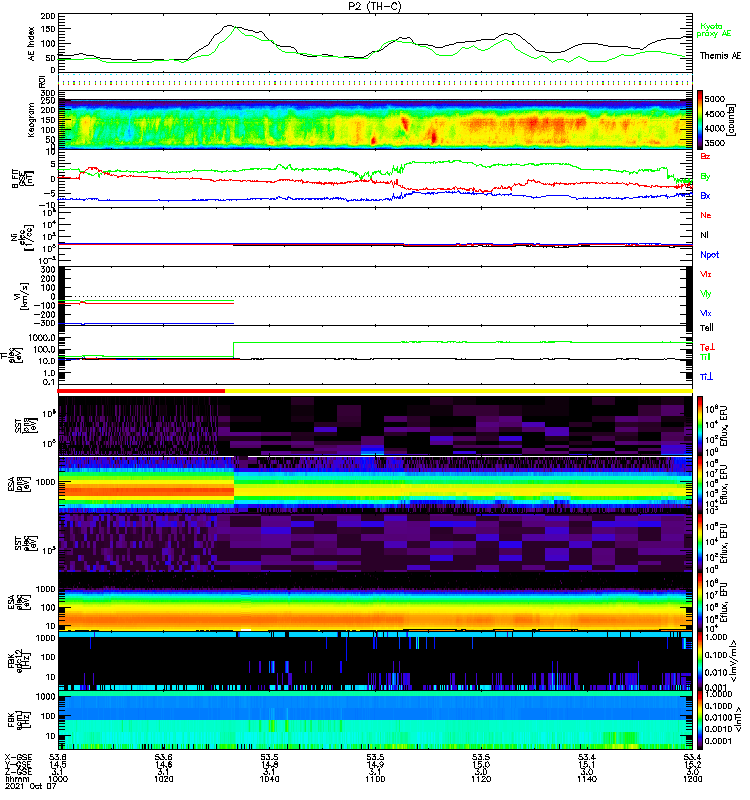Click the 1120 time tick label
The width and height of the screenshot is (750, 800).
point(481,779)
